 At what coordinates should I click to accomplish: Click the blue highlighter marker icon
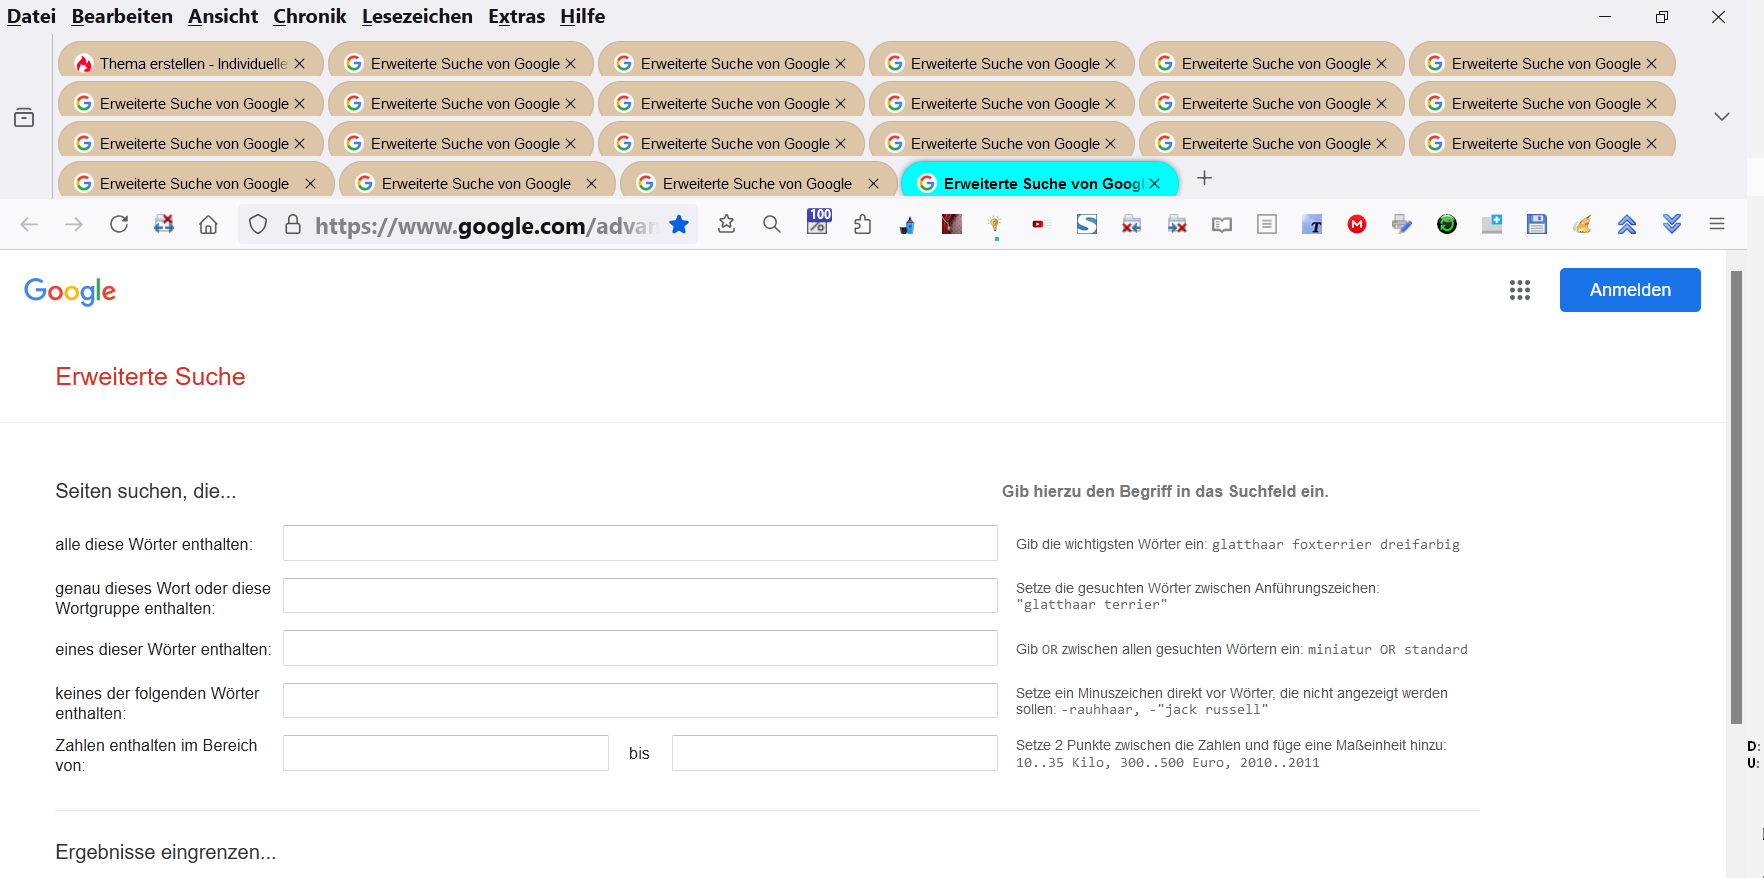907,225
